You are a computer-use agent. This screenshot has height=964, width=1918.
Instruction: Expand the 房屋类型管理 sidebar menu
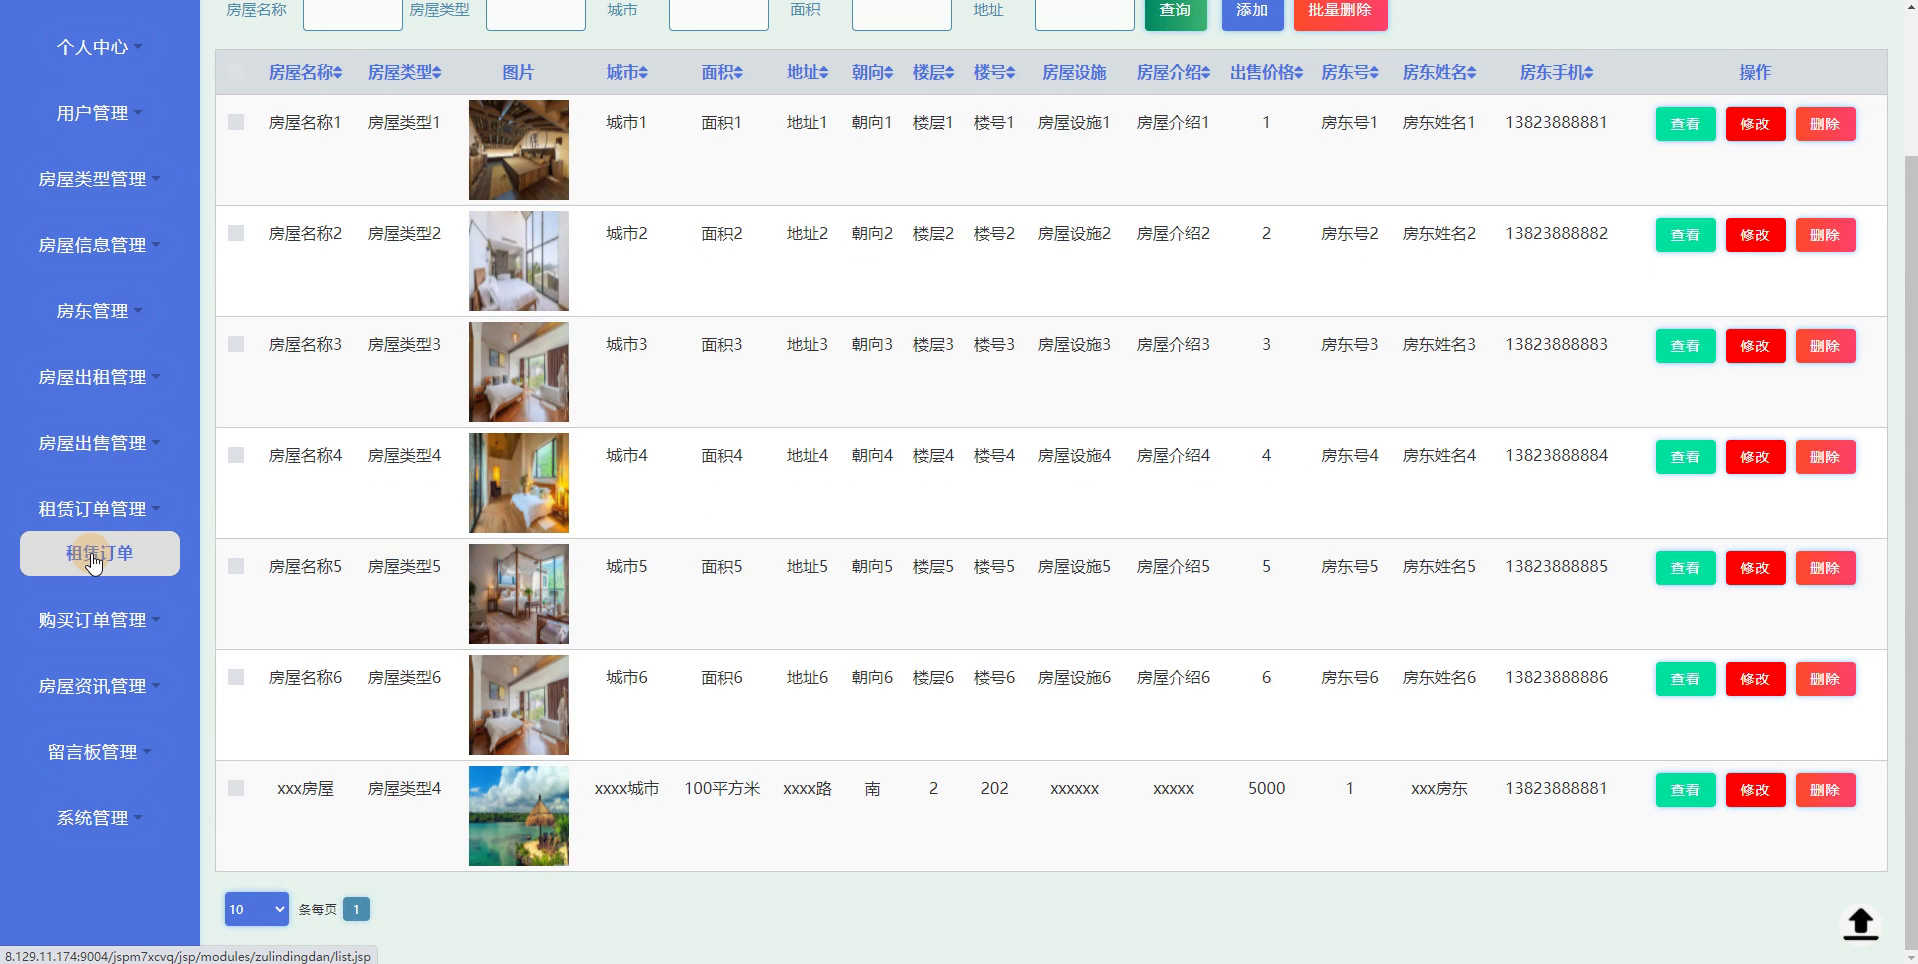99,179
